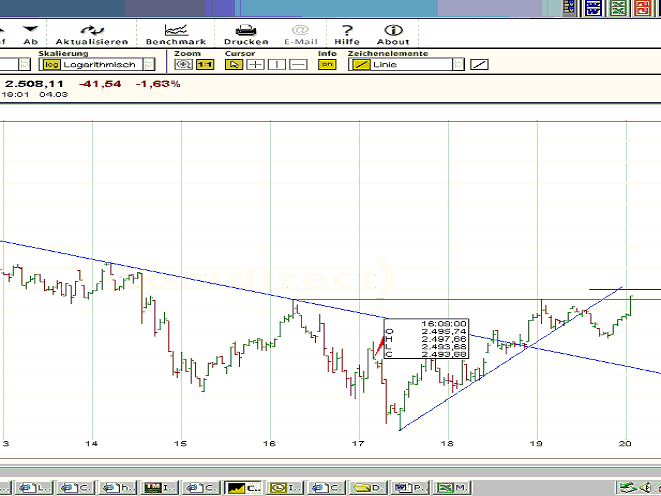Reset zoom with the 1:1 button
The width and height of the screenshot is (661, 496).
205,64
